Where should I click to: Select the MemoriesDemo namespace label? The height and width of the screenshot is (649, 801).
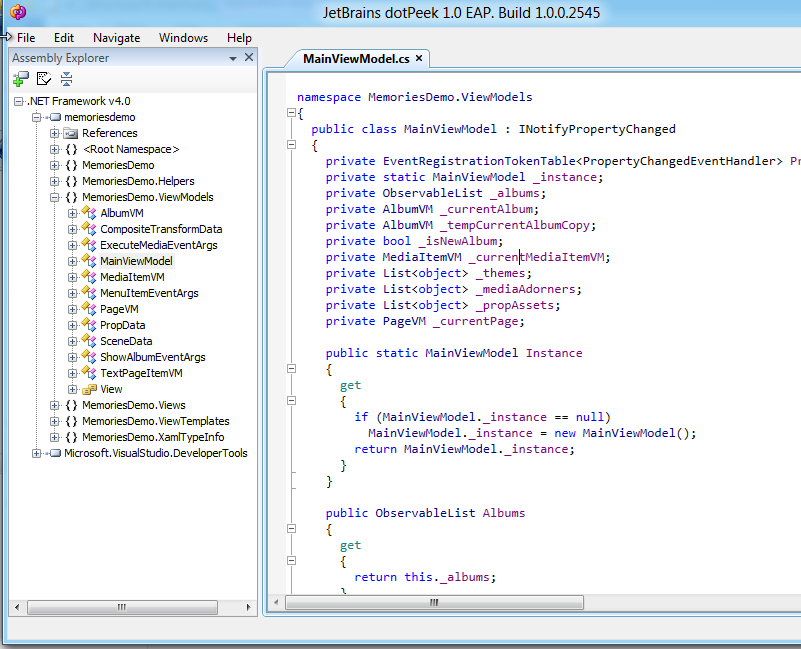pyautogui.click(x=118, y=165)
